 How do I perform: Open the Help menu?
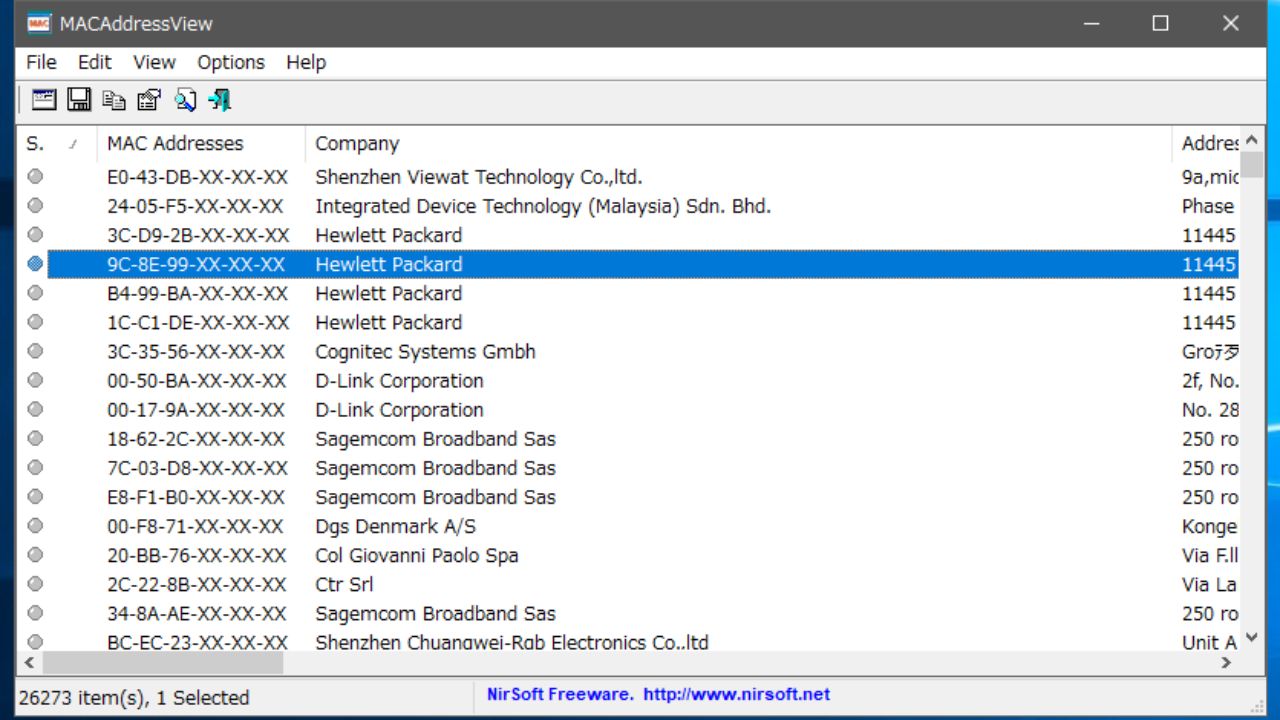[306, 62]
